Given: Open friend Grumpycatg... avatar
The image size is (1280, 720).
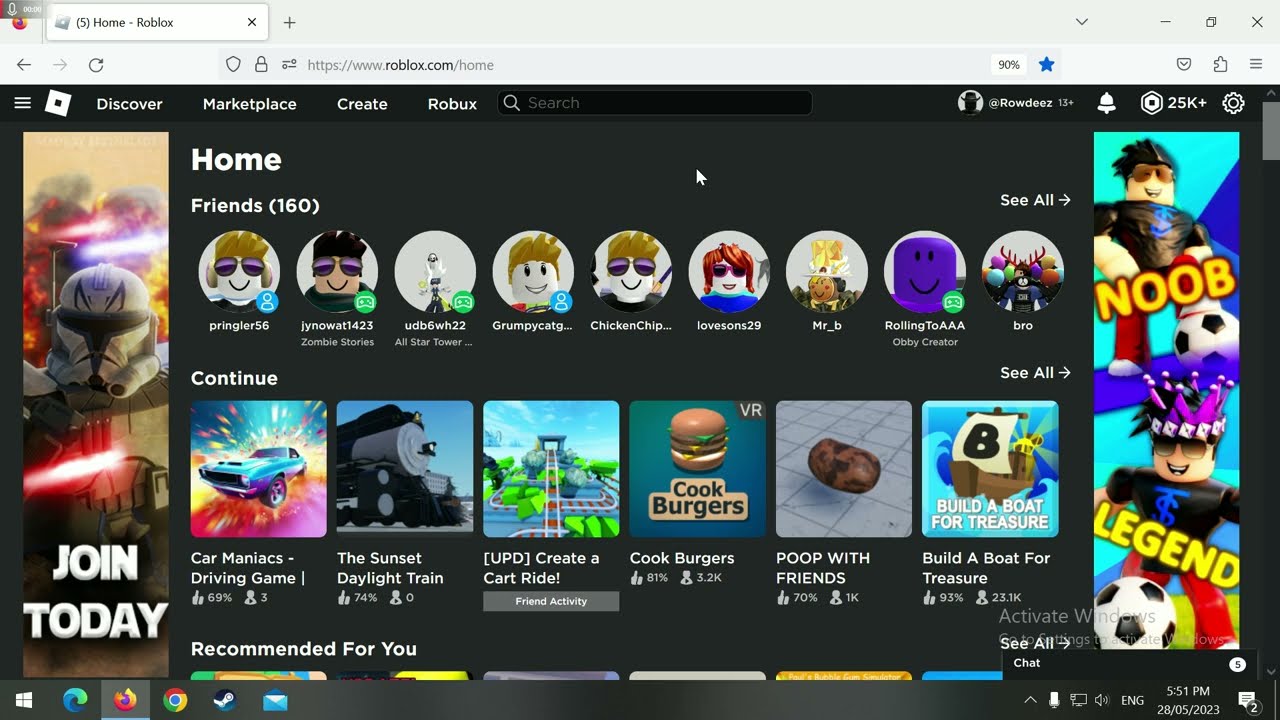Looking at the screenshot, I should (x=533, y=272).
